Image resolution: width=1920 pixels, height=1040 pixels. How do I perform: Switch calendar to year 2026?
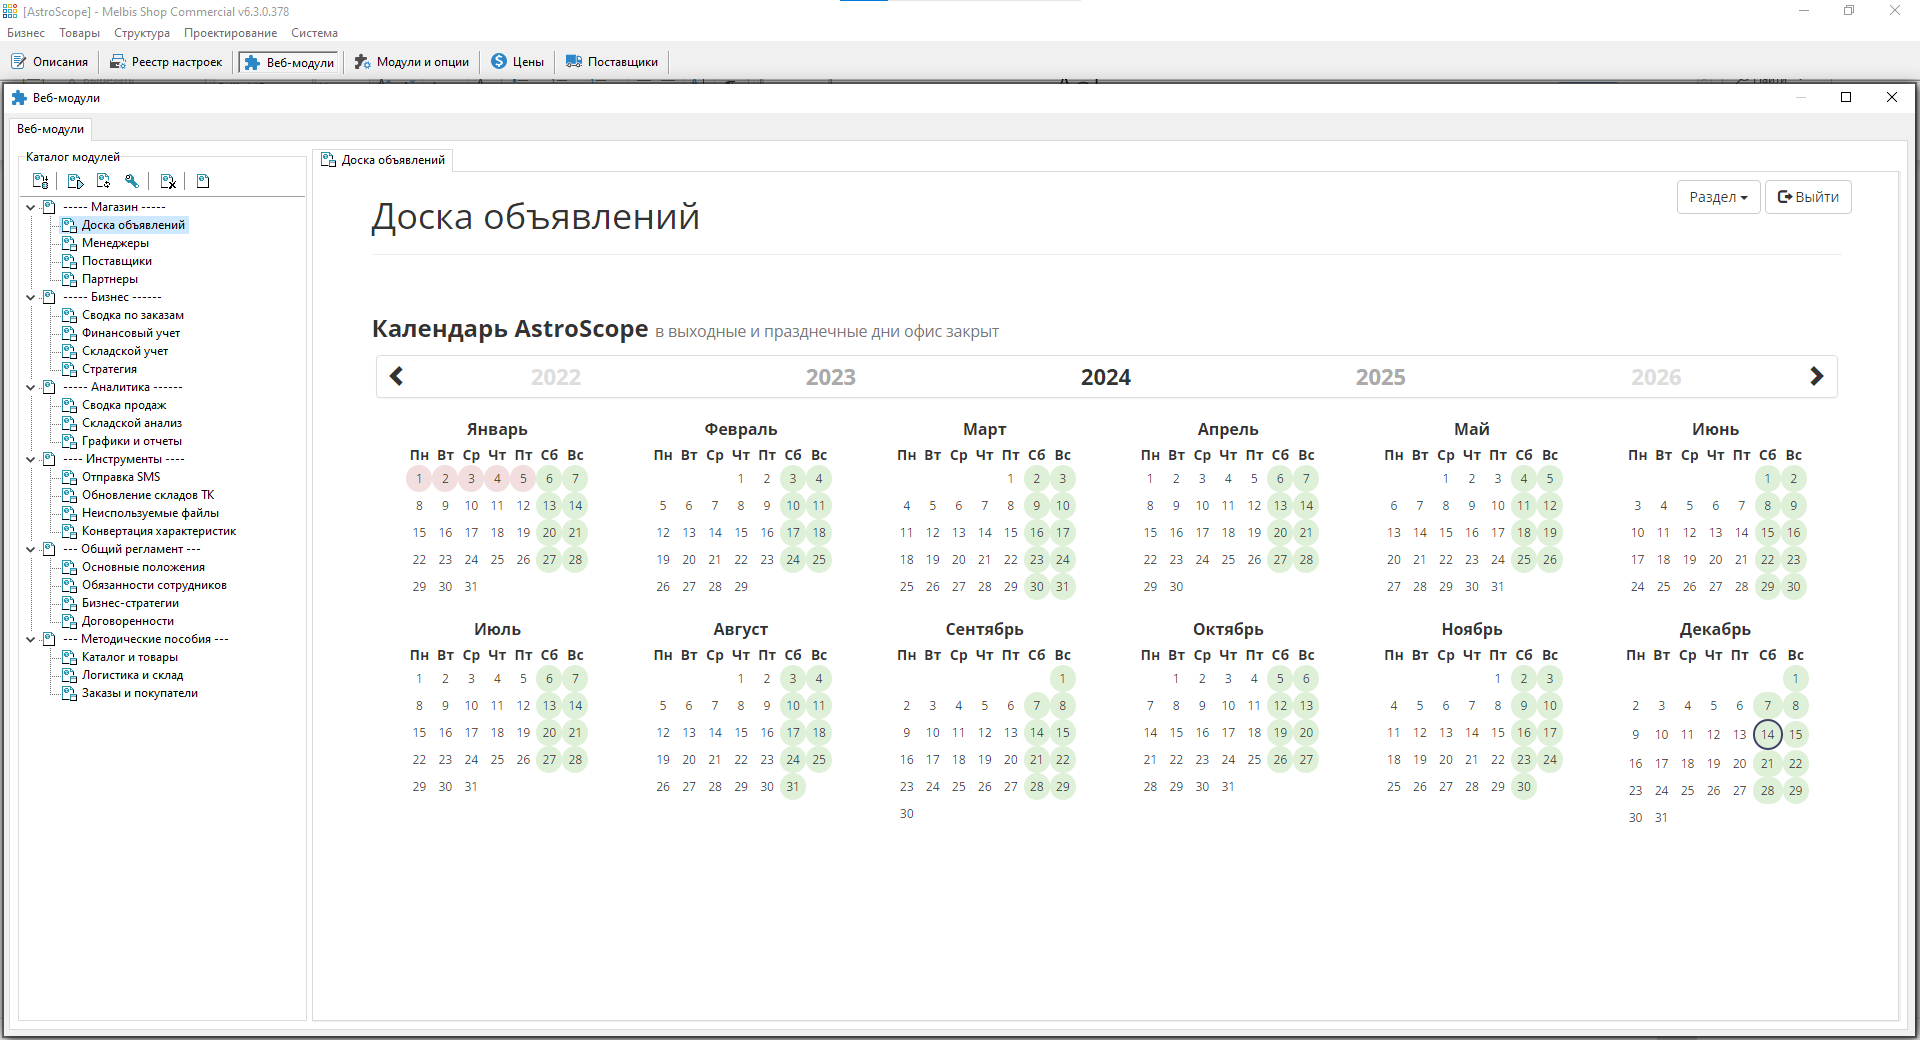click(1656, 377)
